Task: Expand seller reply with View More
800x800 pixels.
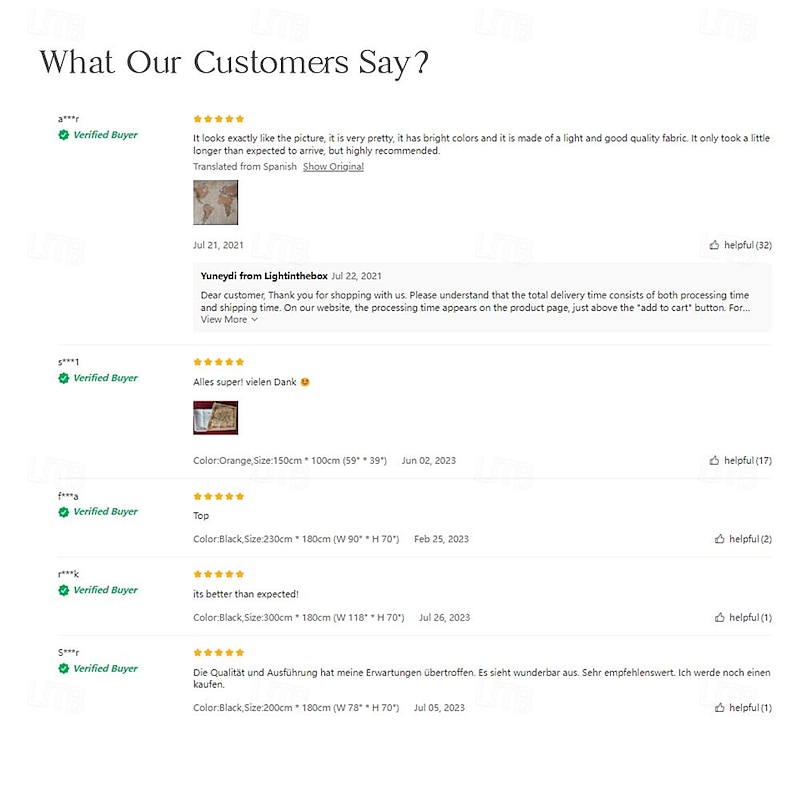Action: pos(229,320)
